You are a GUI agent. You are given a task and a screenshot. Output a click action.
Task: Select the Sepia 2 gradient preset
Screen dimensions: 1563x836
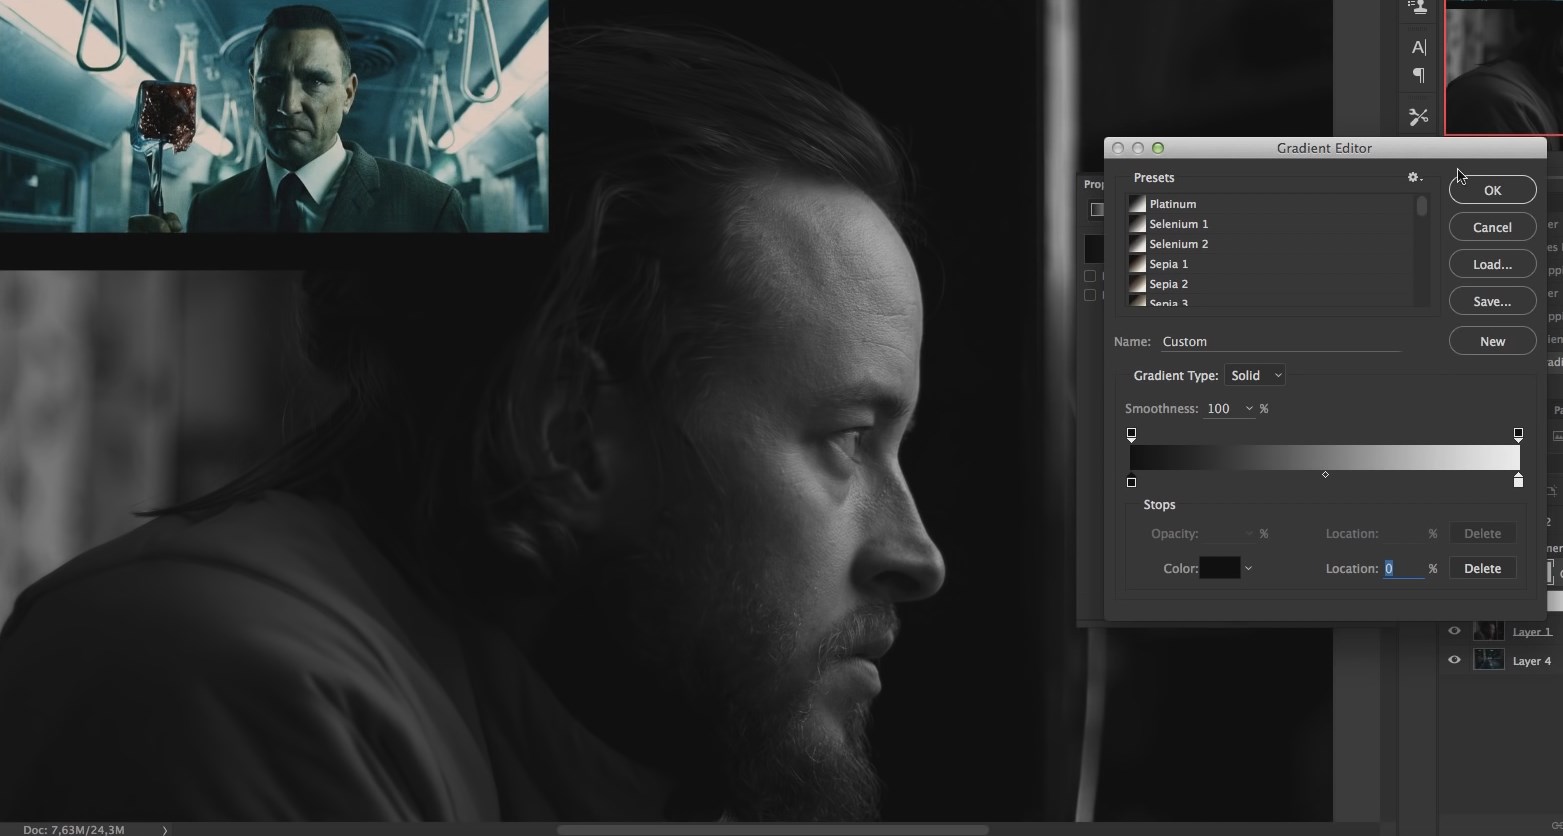click(x=1271, y=284)
